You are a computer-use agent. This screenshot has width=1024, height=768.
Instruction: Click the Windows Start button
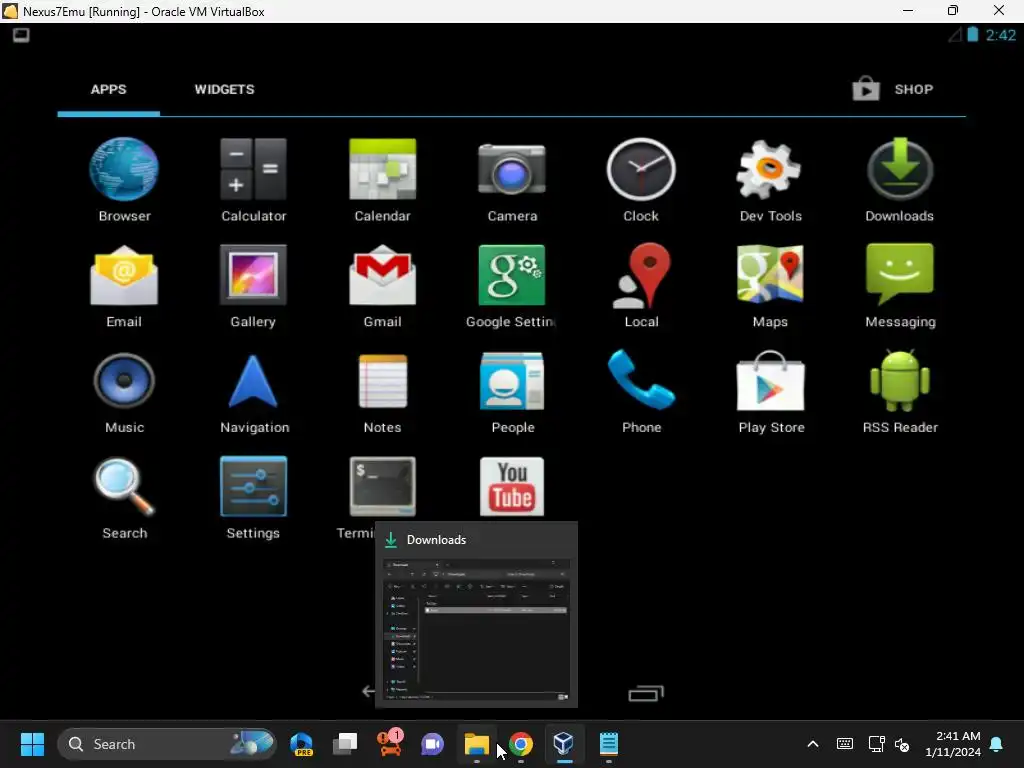click(x=32, y=744)
